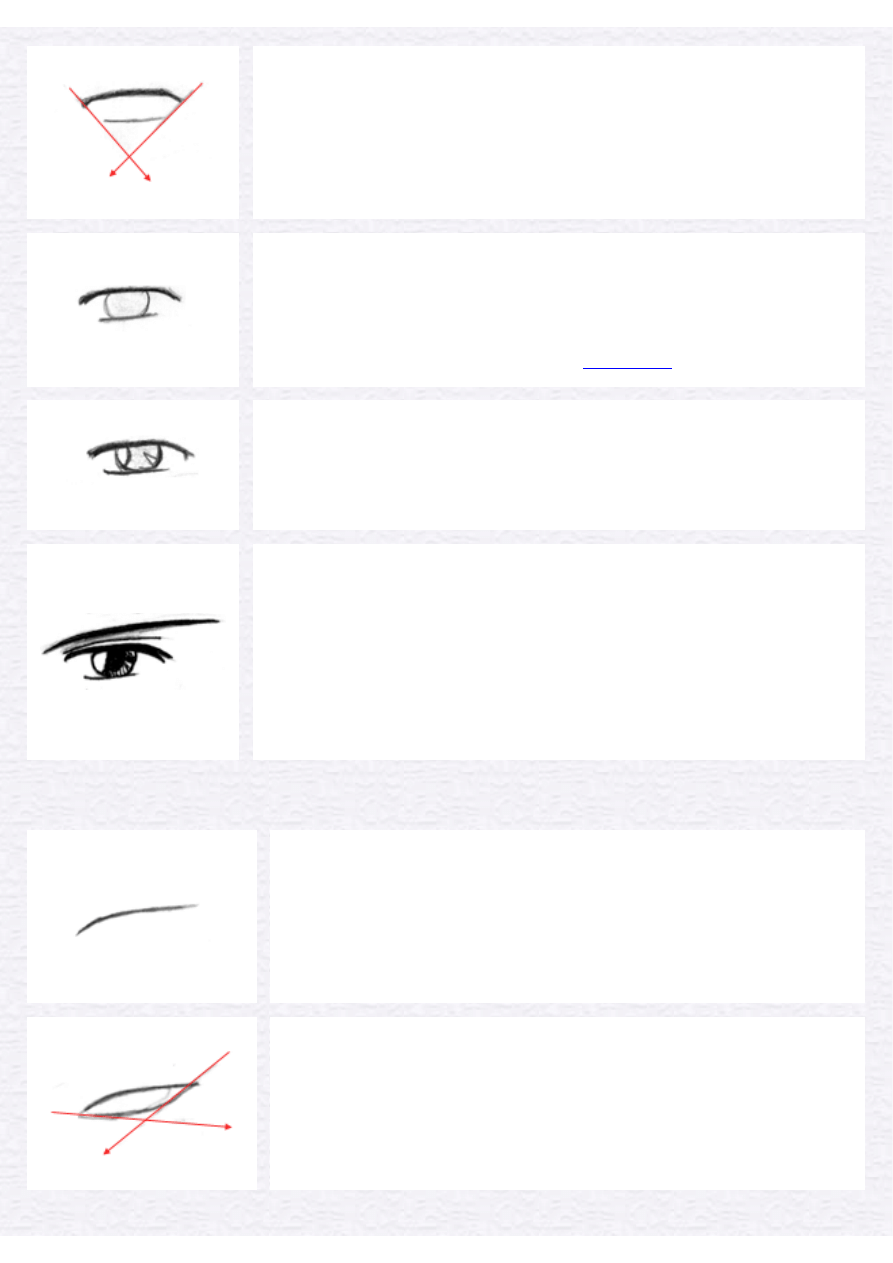
Task: Click the lower-left red arrowhead in the top sketch
Action: [112, 174]
